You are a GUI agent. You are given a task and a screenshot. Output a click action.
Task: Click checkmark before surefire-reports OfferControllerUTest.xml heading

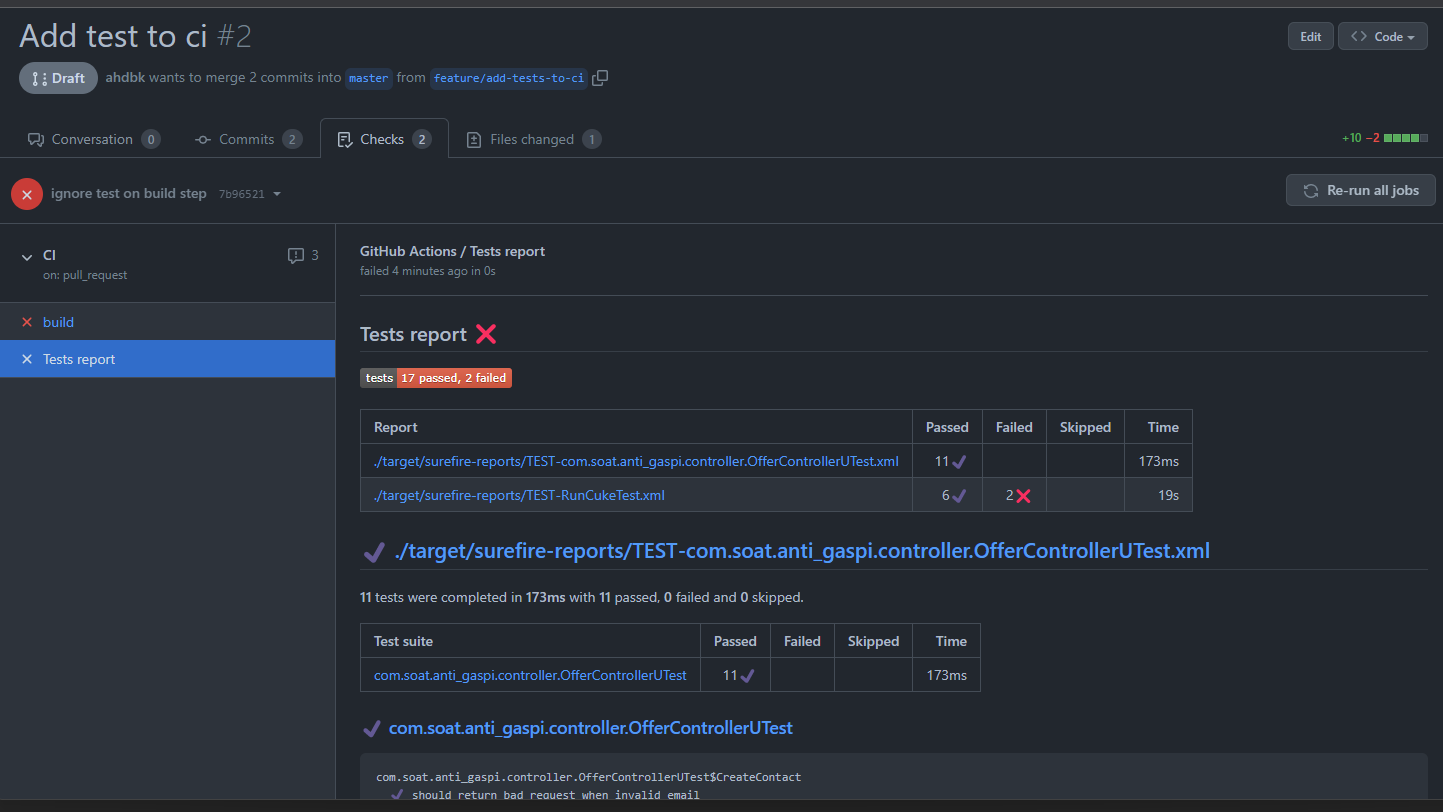(374, 551)
